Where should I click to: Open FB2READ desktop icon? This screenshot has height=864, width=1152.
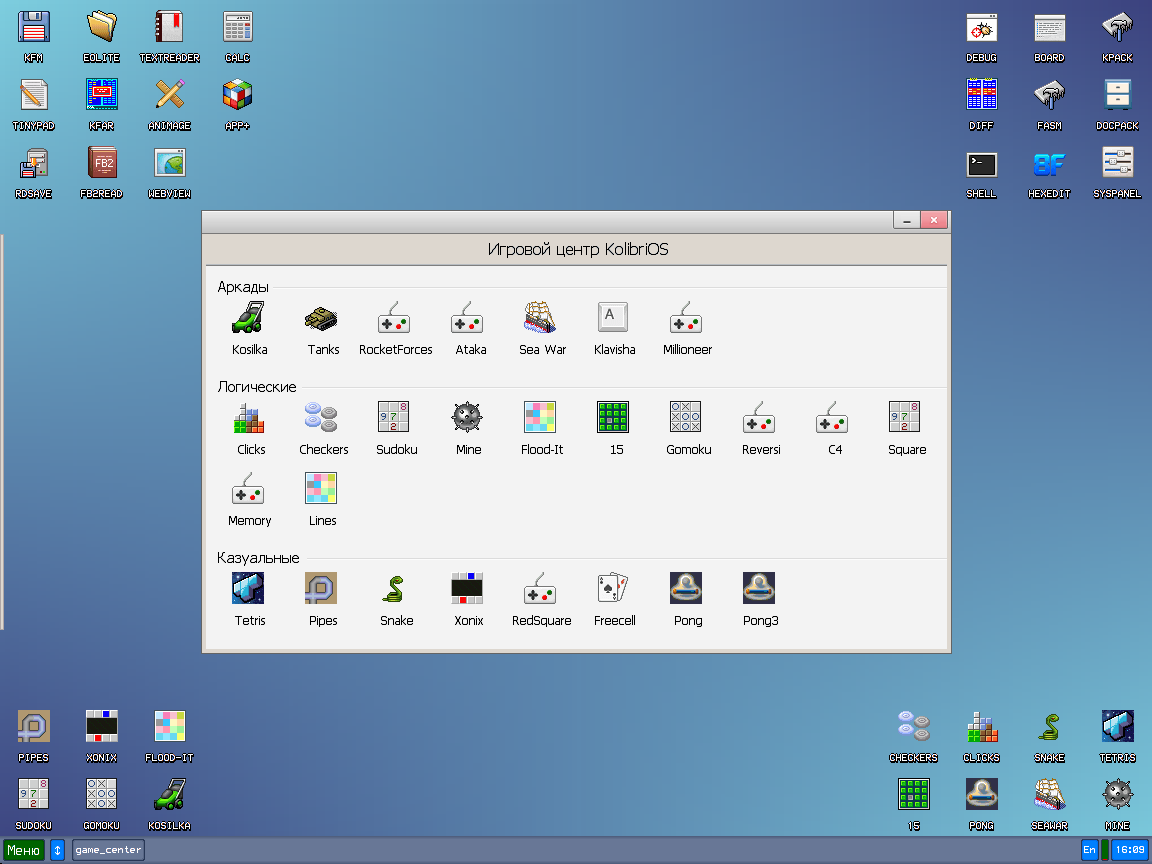point(101,173)
